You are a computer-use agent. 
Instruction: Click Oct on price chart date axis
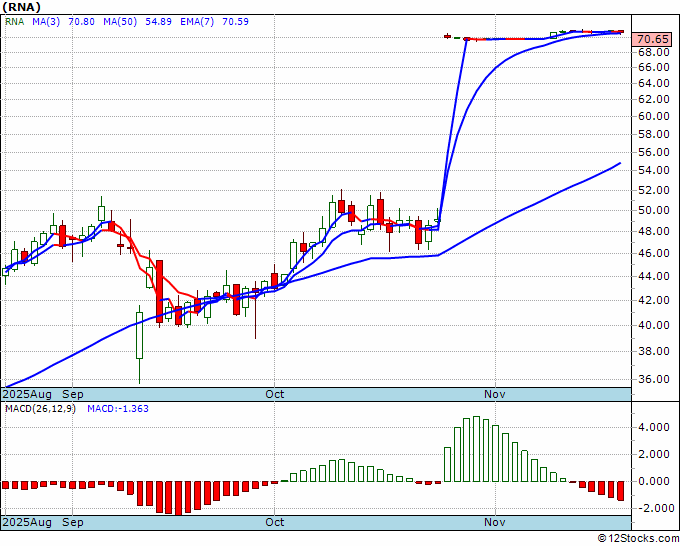[275, 394]
